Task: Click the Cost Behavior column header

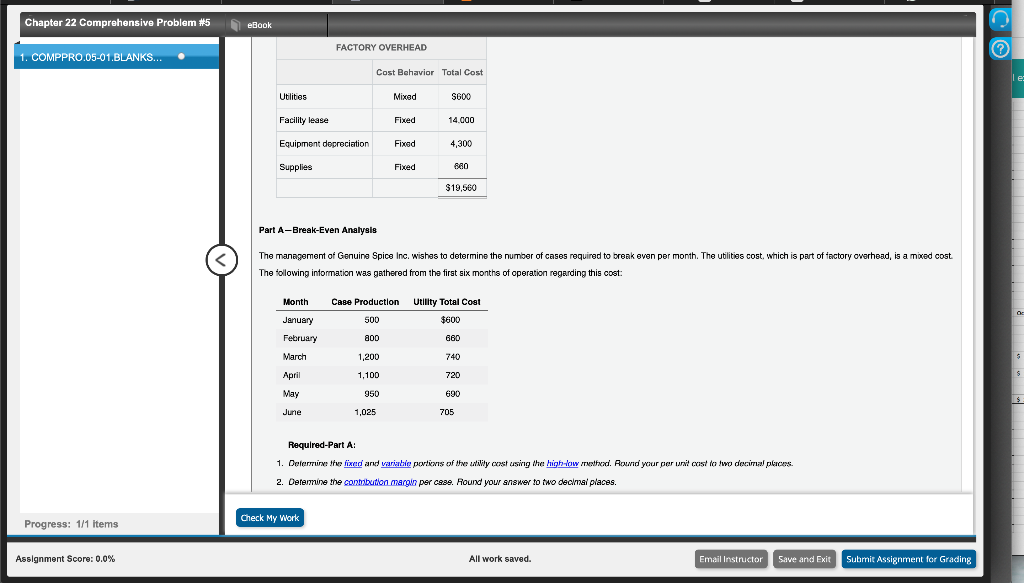Action: pos(405,72)
